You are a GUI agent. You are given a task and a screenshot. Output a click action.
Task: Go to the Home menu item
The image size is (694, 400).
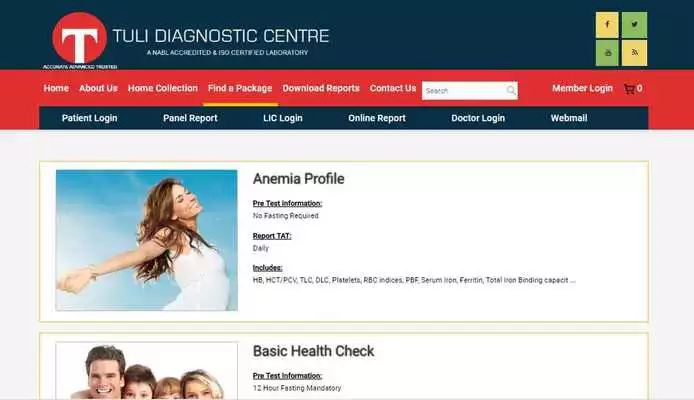click(56, 88)
